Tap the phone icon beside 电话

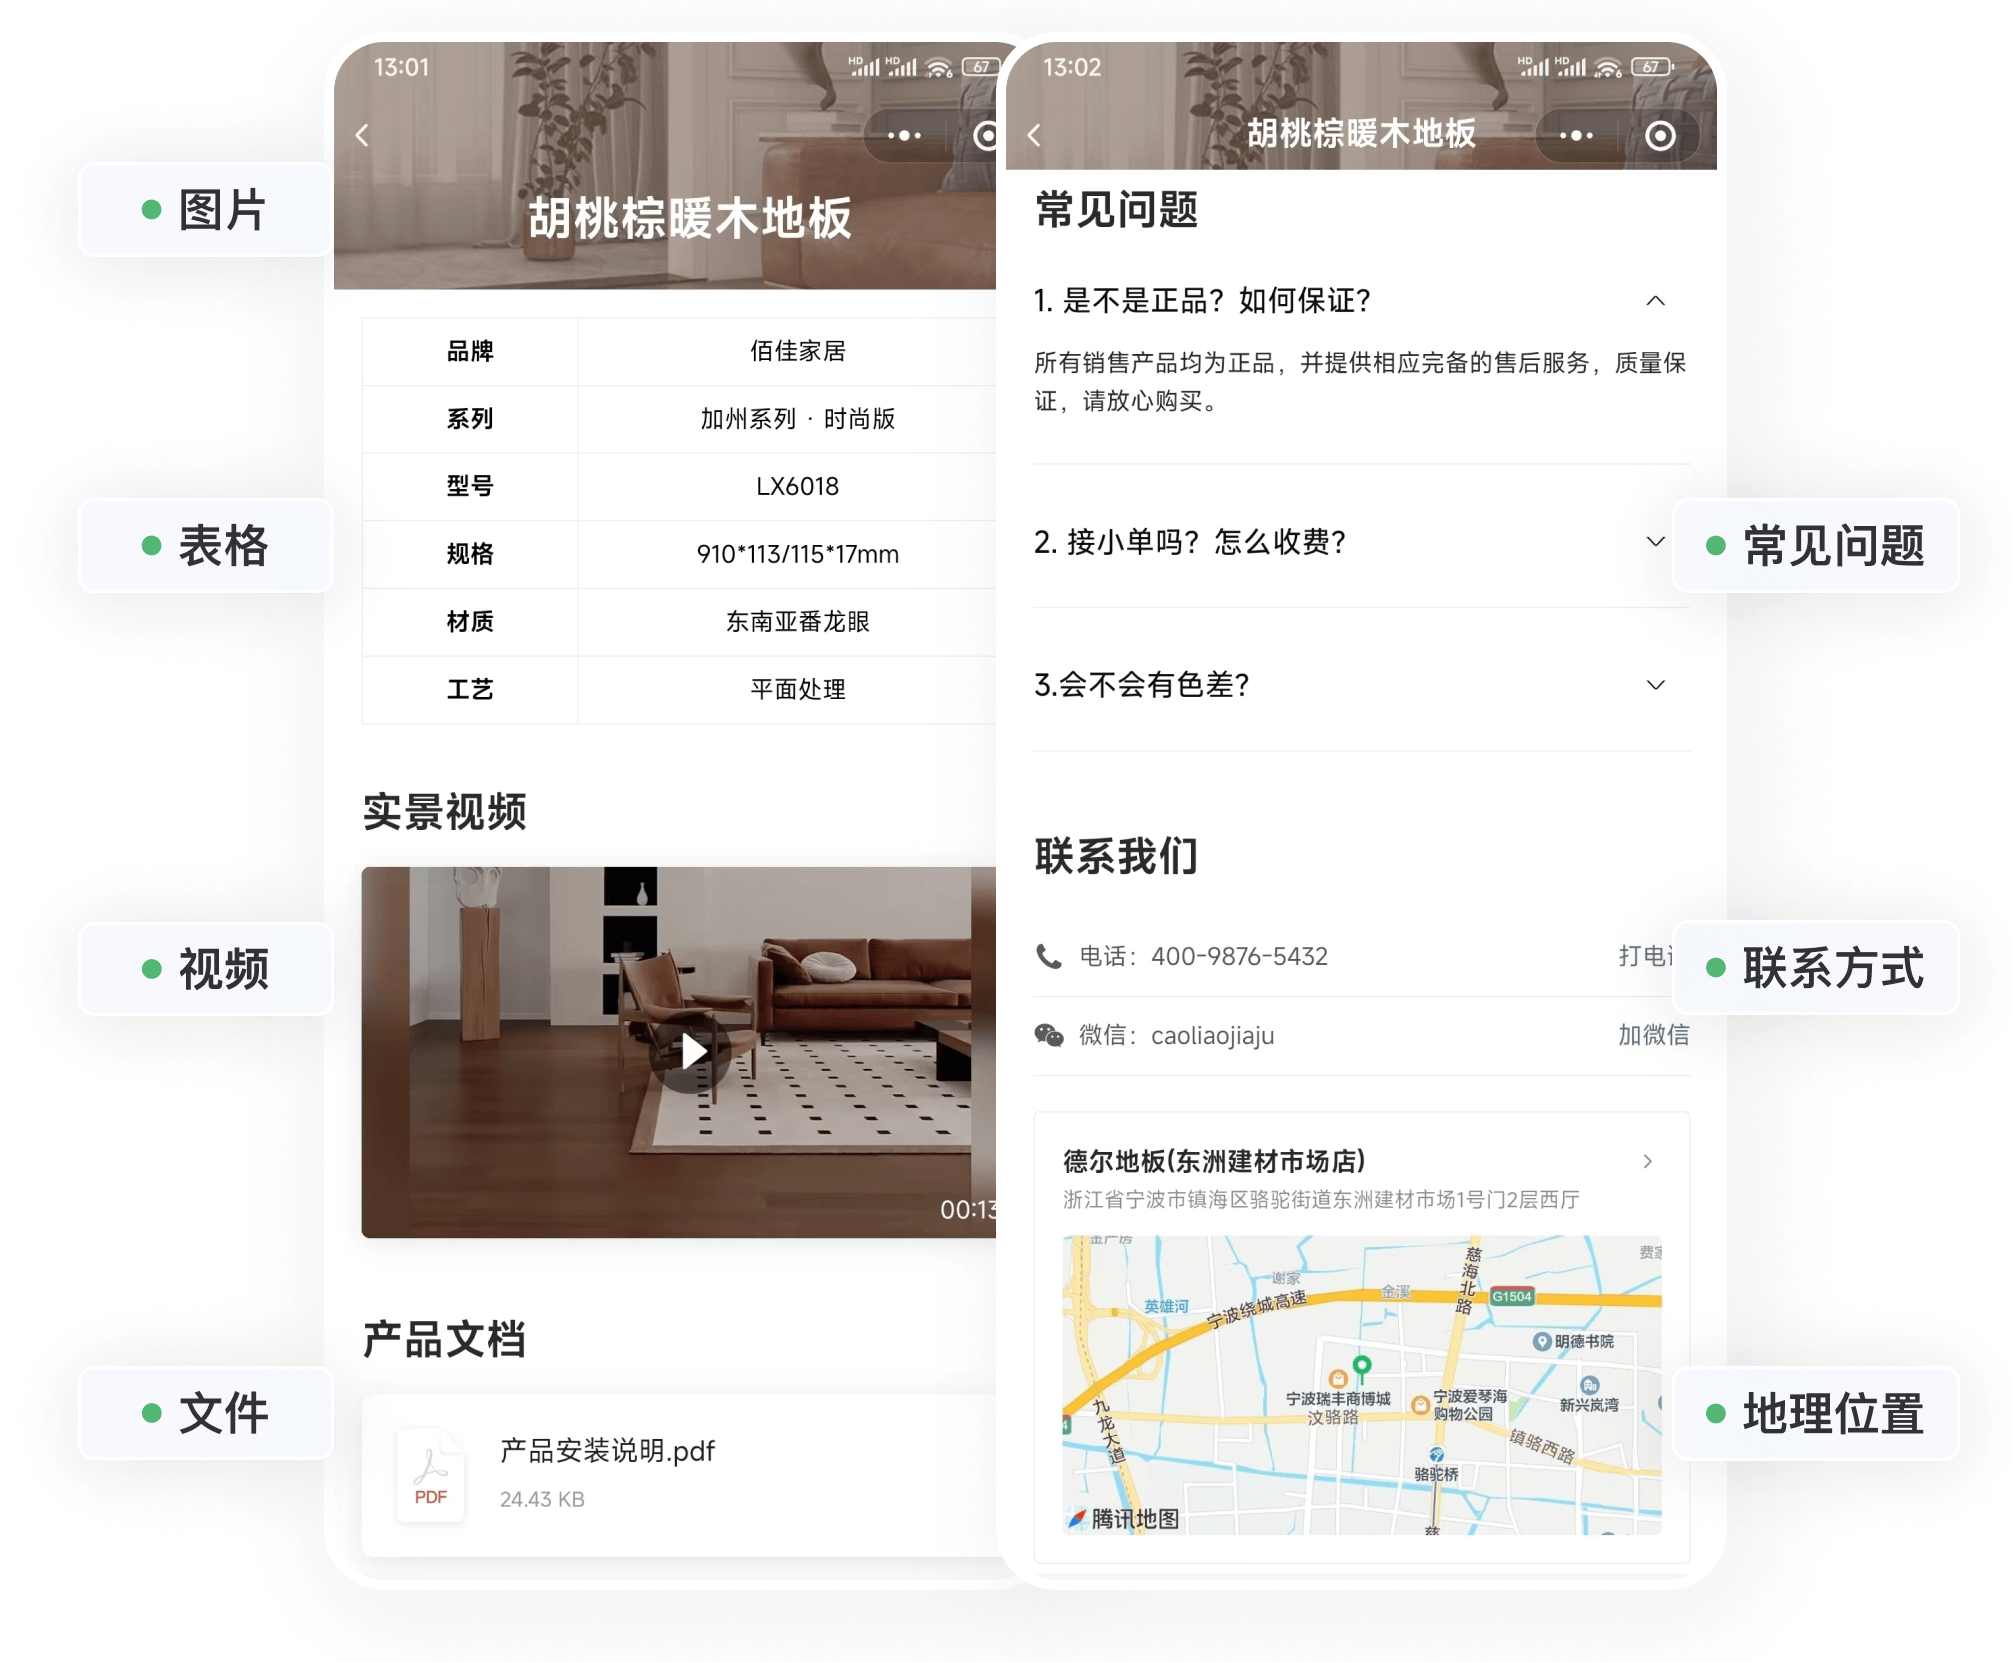pos(1048,955)
